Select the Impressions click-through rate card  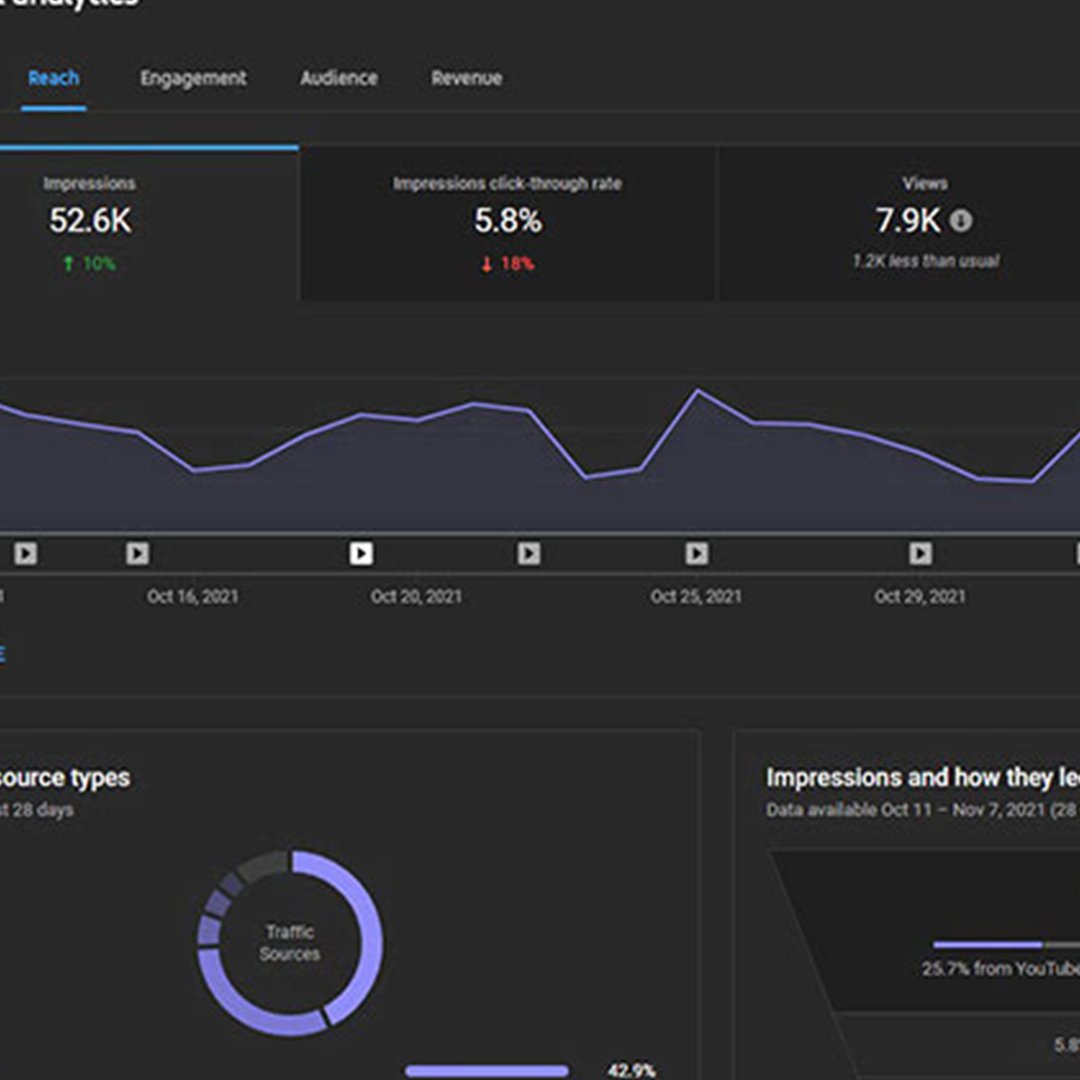coord(508,222)
